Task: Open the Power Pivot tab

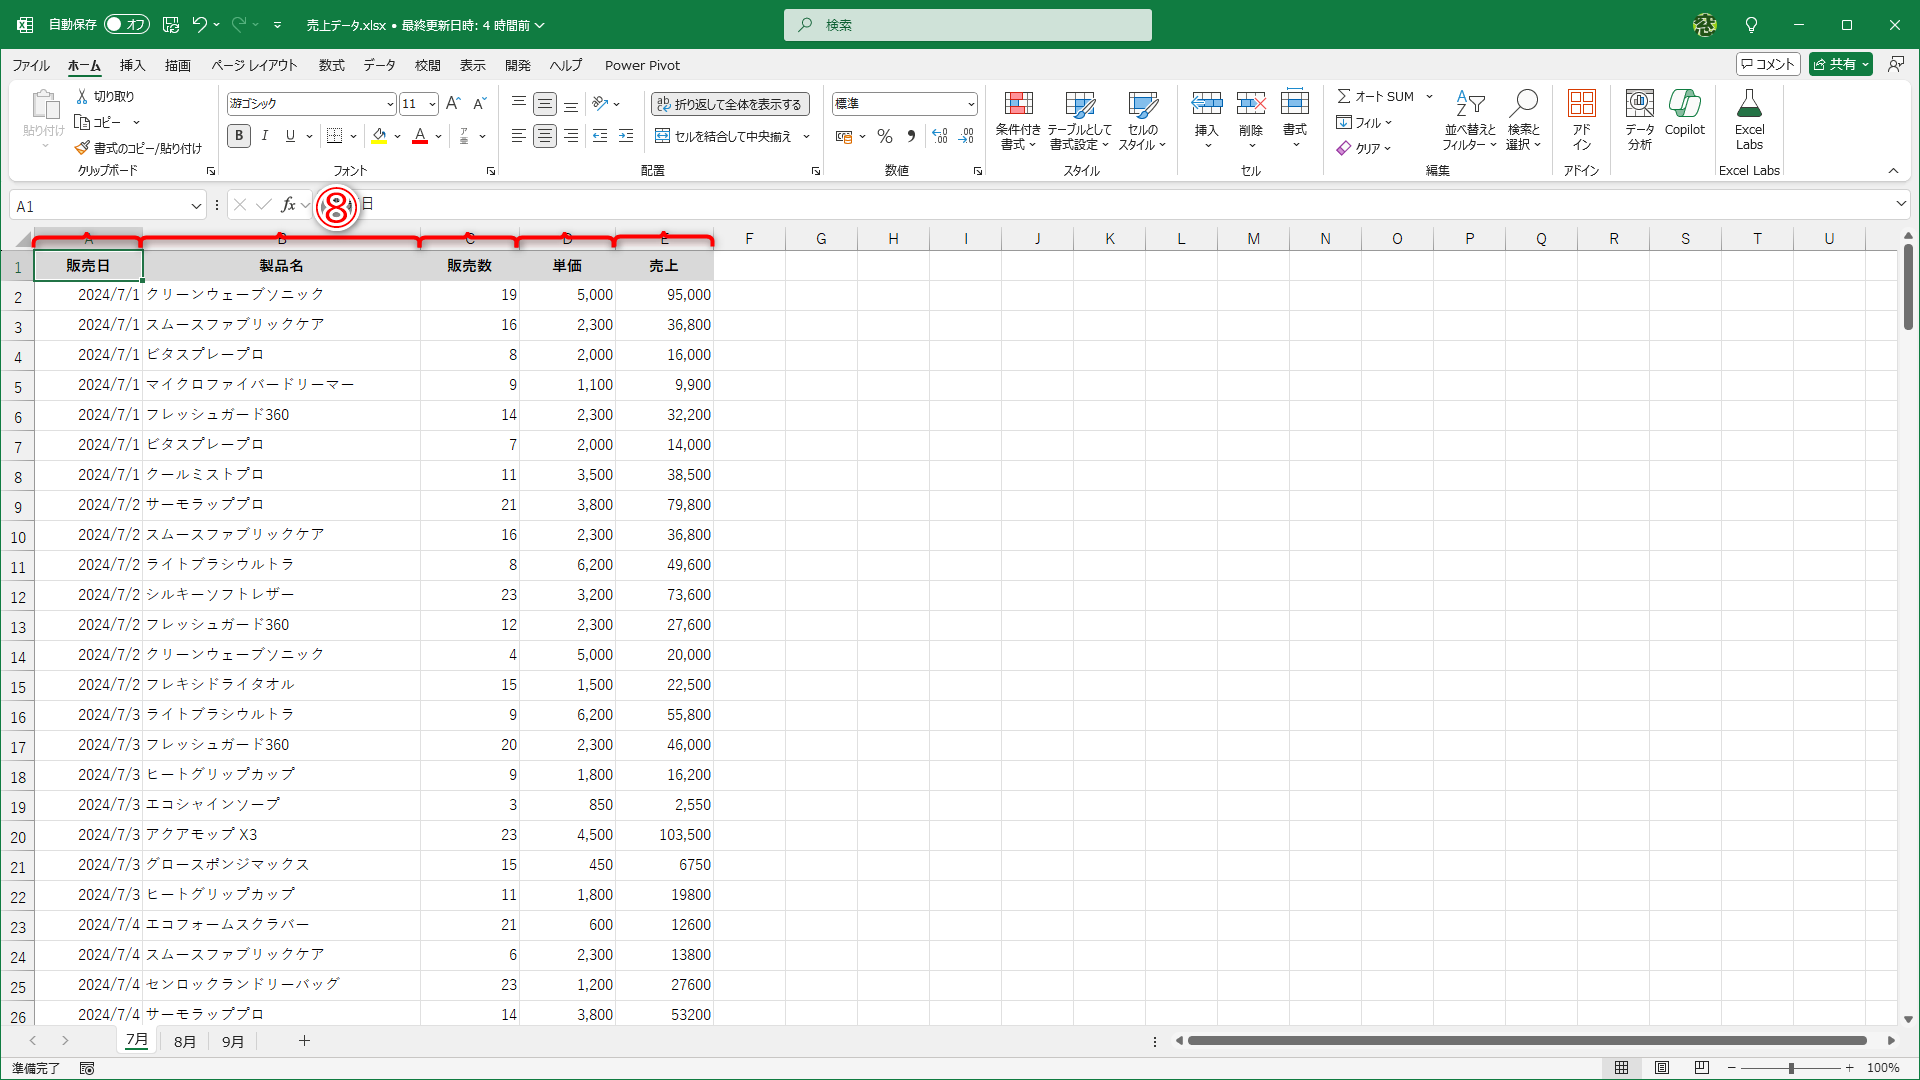Action: coord(642,65)
